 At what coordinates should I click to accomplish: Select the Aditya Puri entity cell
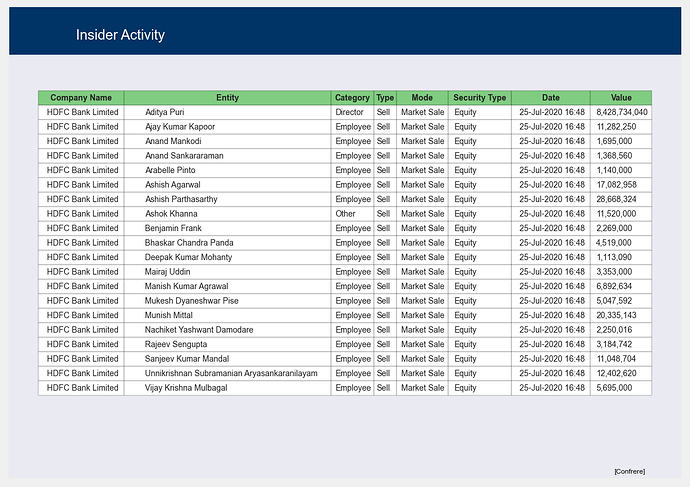[x=227, y=112]
